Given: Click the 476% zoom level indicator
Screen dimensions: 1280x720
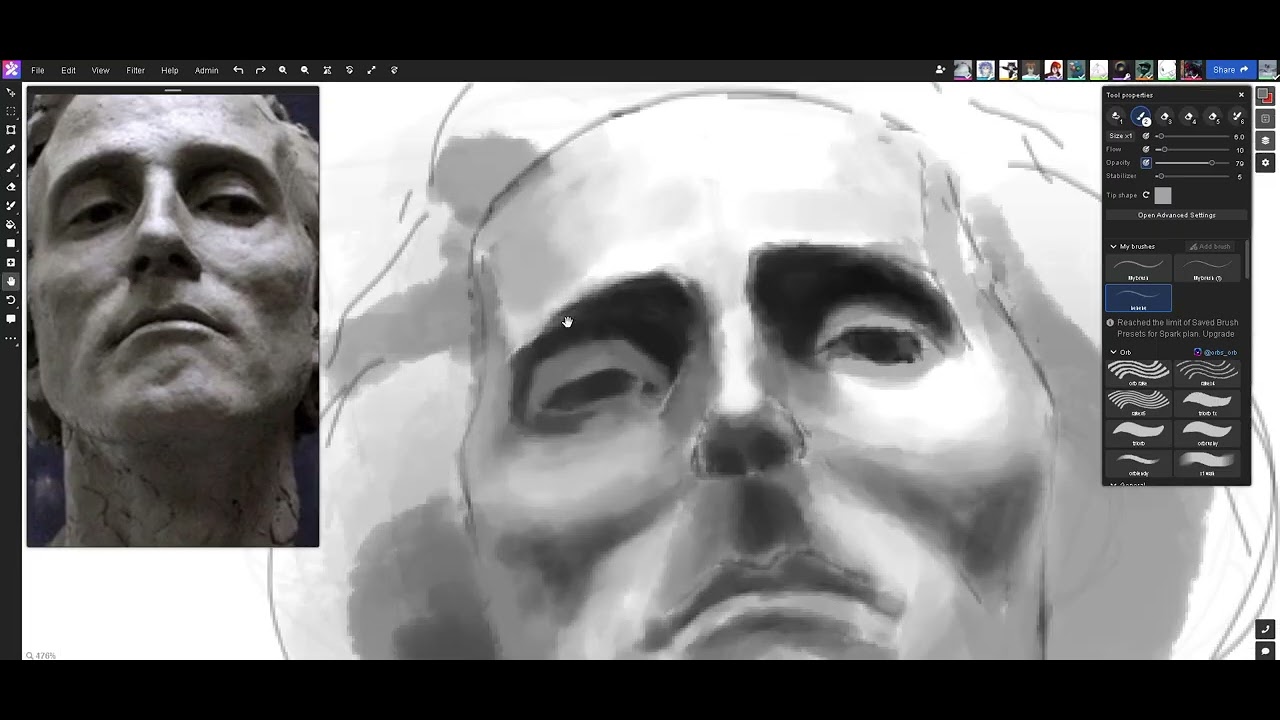Looking at the screenshot, I should tap(41, 656).
